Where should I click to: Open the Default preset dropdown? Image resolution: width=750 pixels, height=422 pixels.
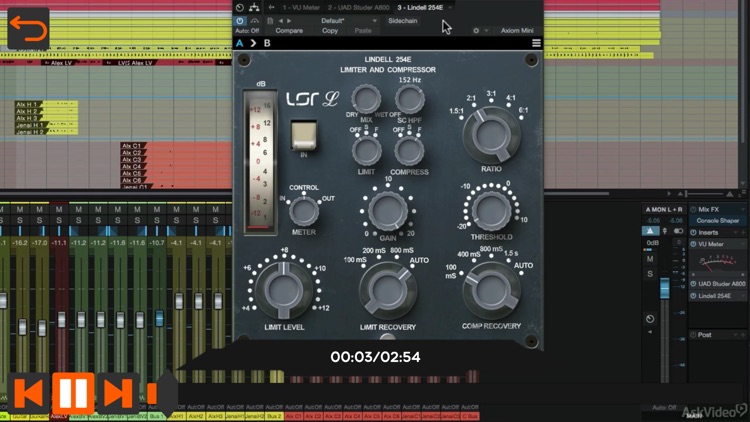pos(348,21)
